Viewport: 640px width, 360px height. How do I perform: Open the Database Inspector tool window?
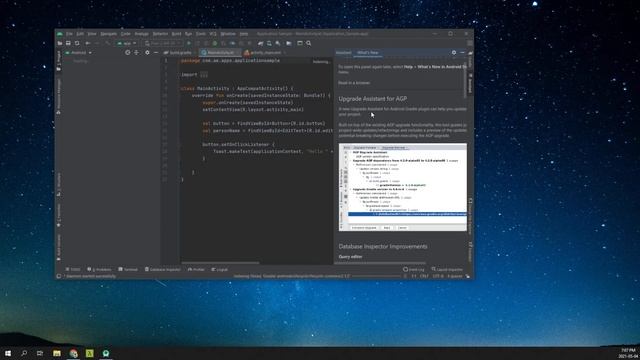coord(162,269)
